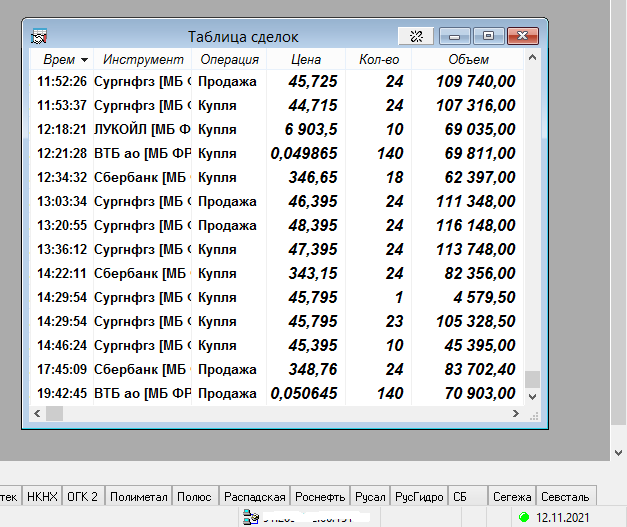Click the date 12.11.2021 in status bar
The height and width of the screenshot is (527, 627).
tap(563, 518)
